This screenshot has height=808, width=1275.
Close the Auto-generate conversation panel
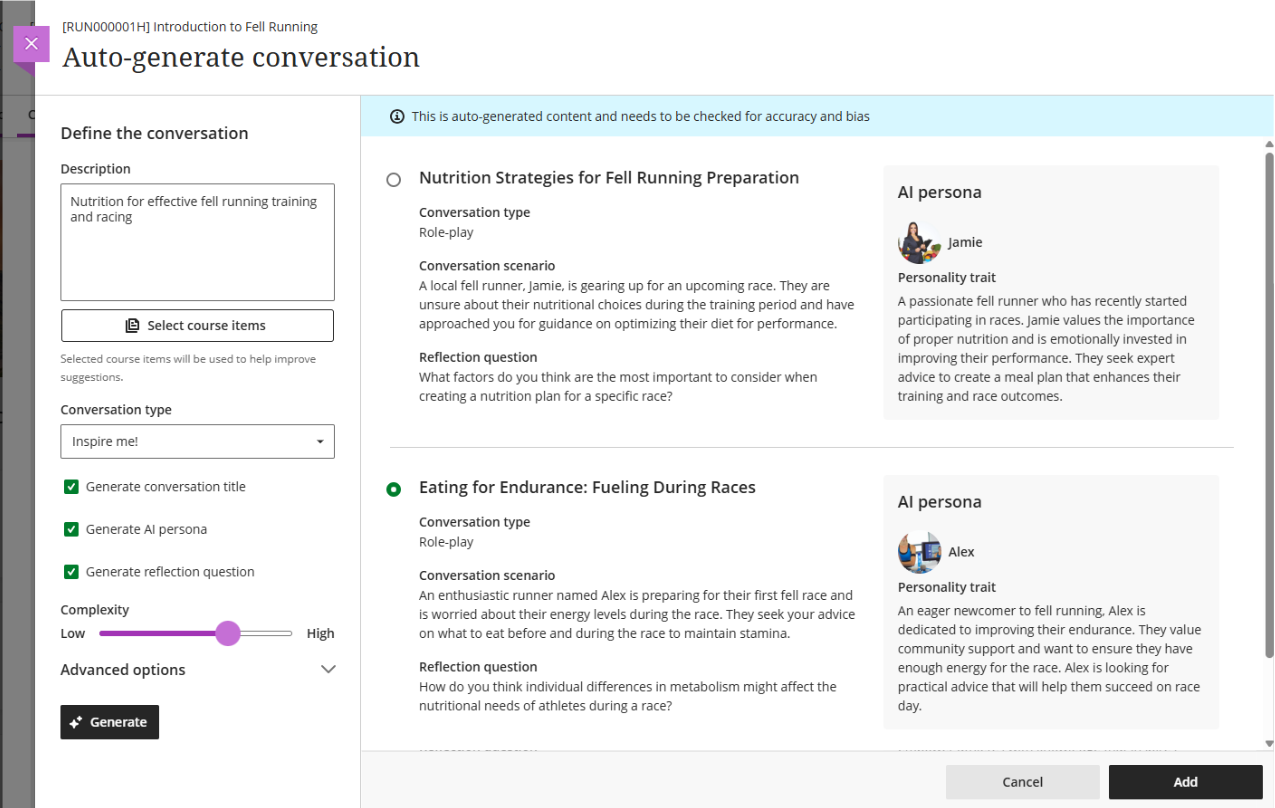click(x=31, y=44)
